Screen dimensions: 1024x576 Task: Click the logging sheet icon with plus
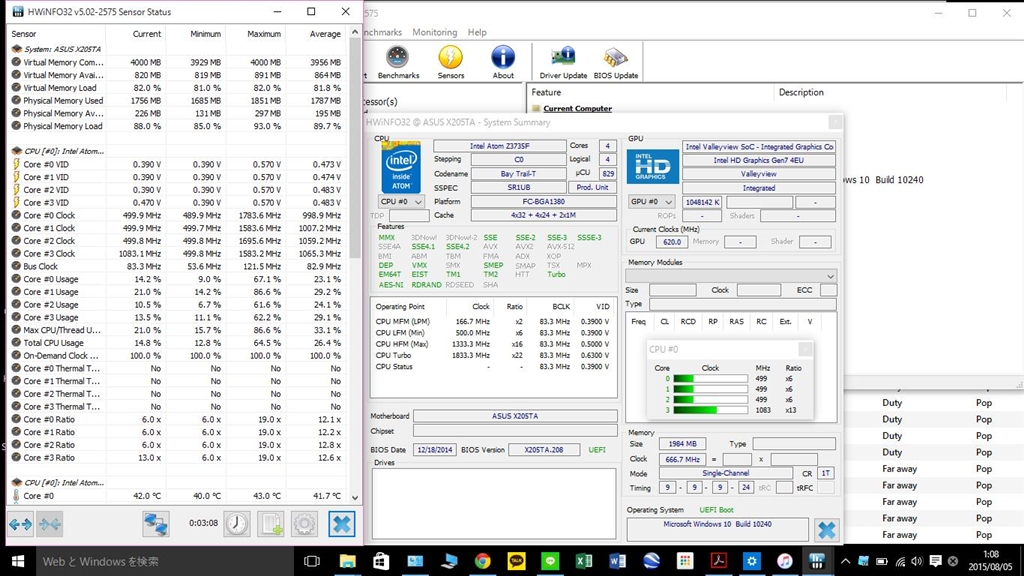[x=271, y=523]
